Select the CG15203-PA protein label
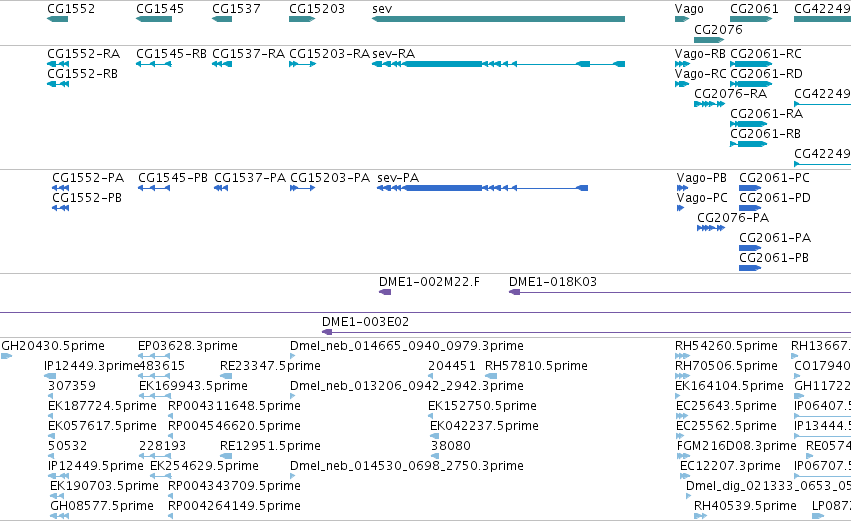The width and height of the screenshot is (851, 521). click(x=330, y=178)
